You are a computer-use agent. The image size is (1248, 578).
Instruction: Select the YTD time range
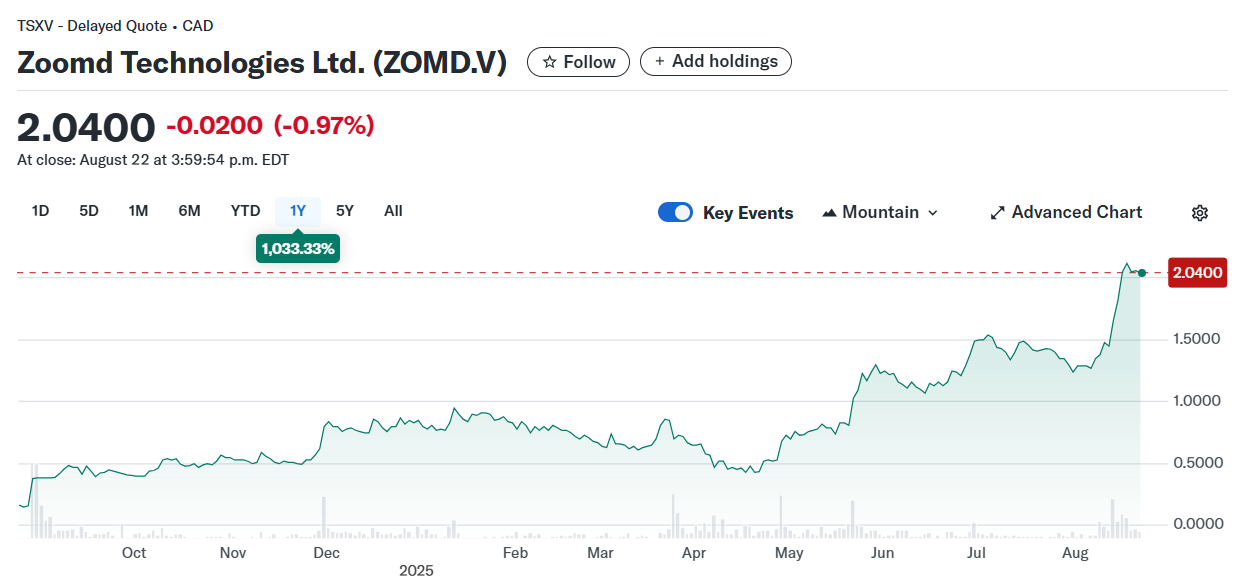pos(245,211)
